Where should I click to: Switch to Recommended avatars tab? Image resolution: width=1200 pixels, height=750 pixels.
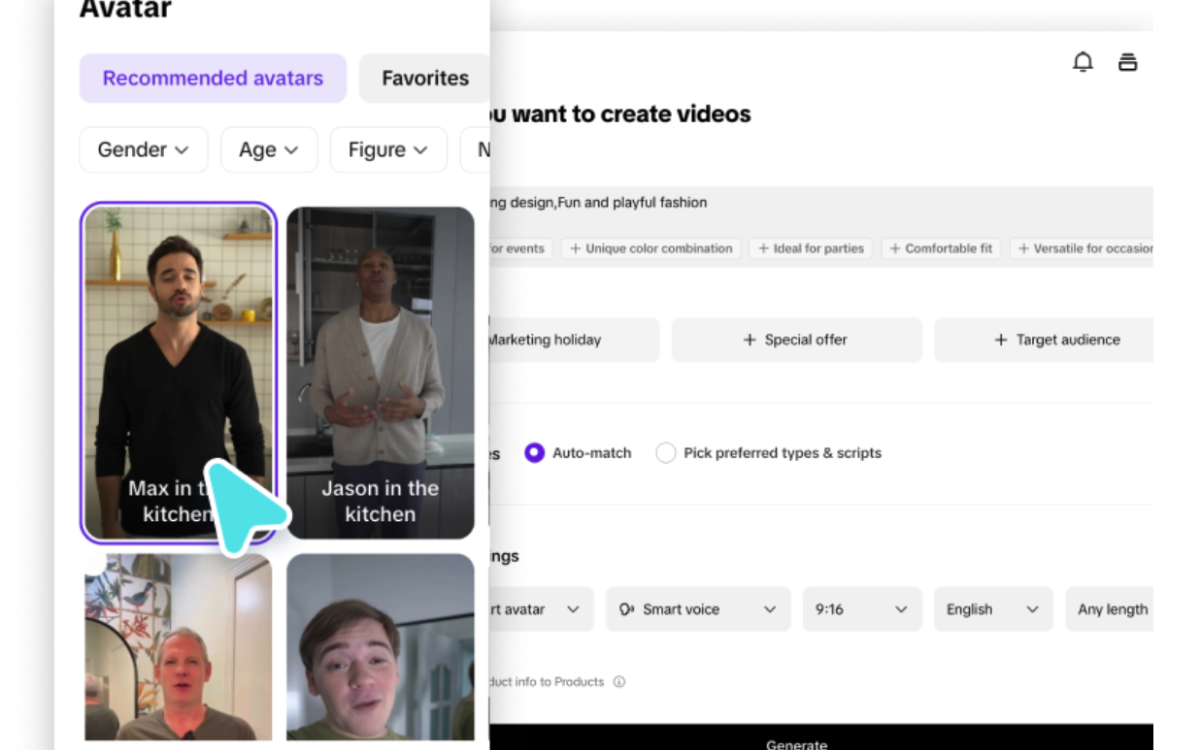coord(213,78)
